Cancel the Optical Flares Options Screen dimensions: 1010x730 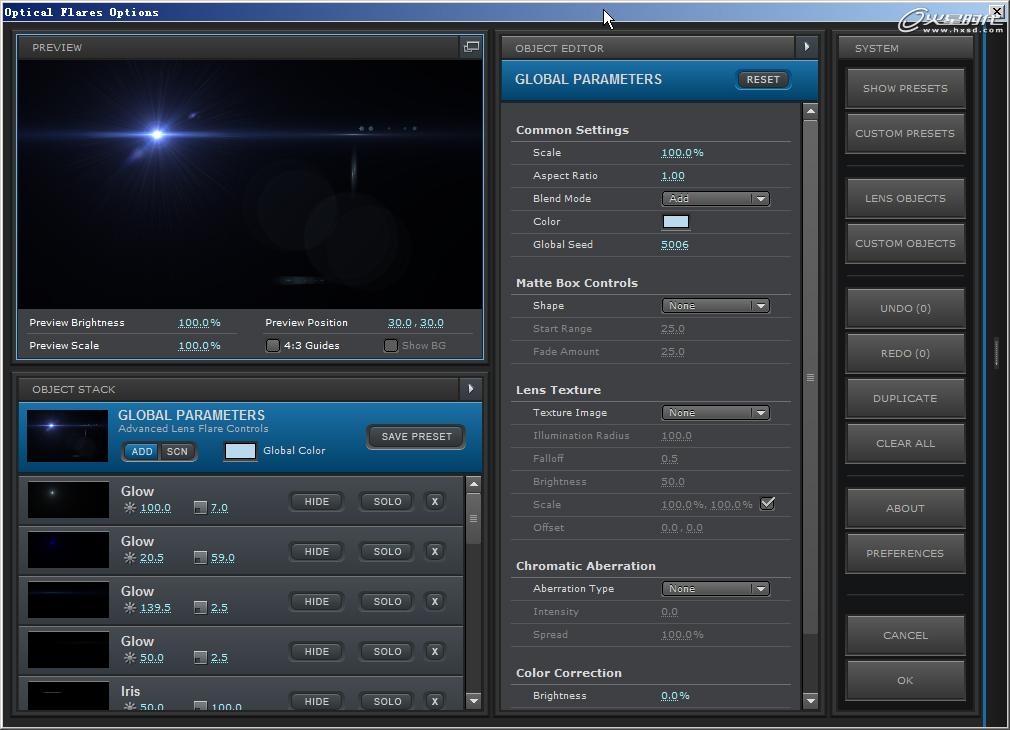(905, 635)
